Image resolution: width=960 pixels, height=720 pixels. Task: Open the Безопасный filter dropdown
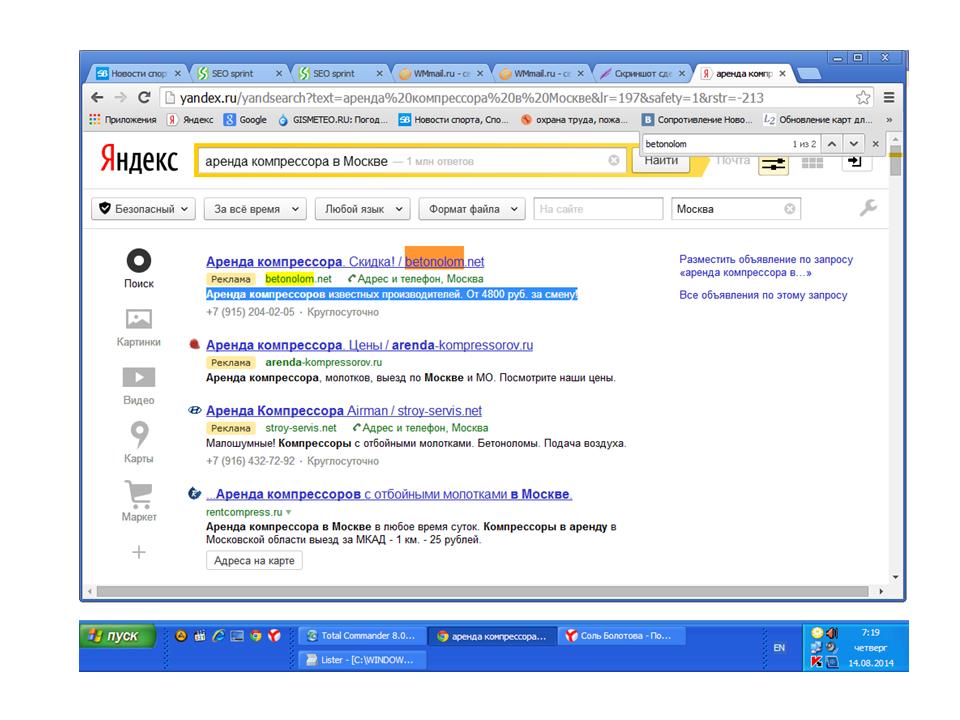pyautogui.click(x=144, y=209)
